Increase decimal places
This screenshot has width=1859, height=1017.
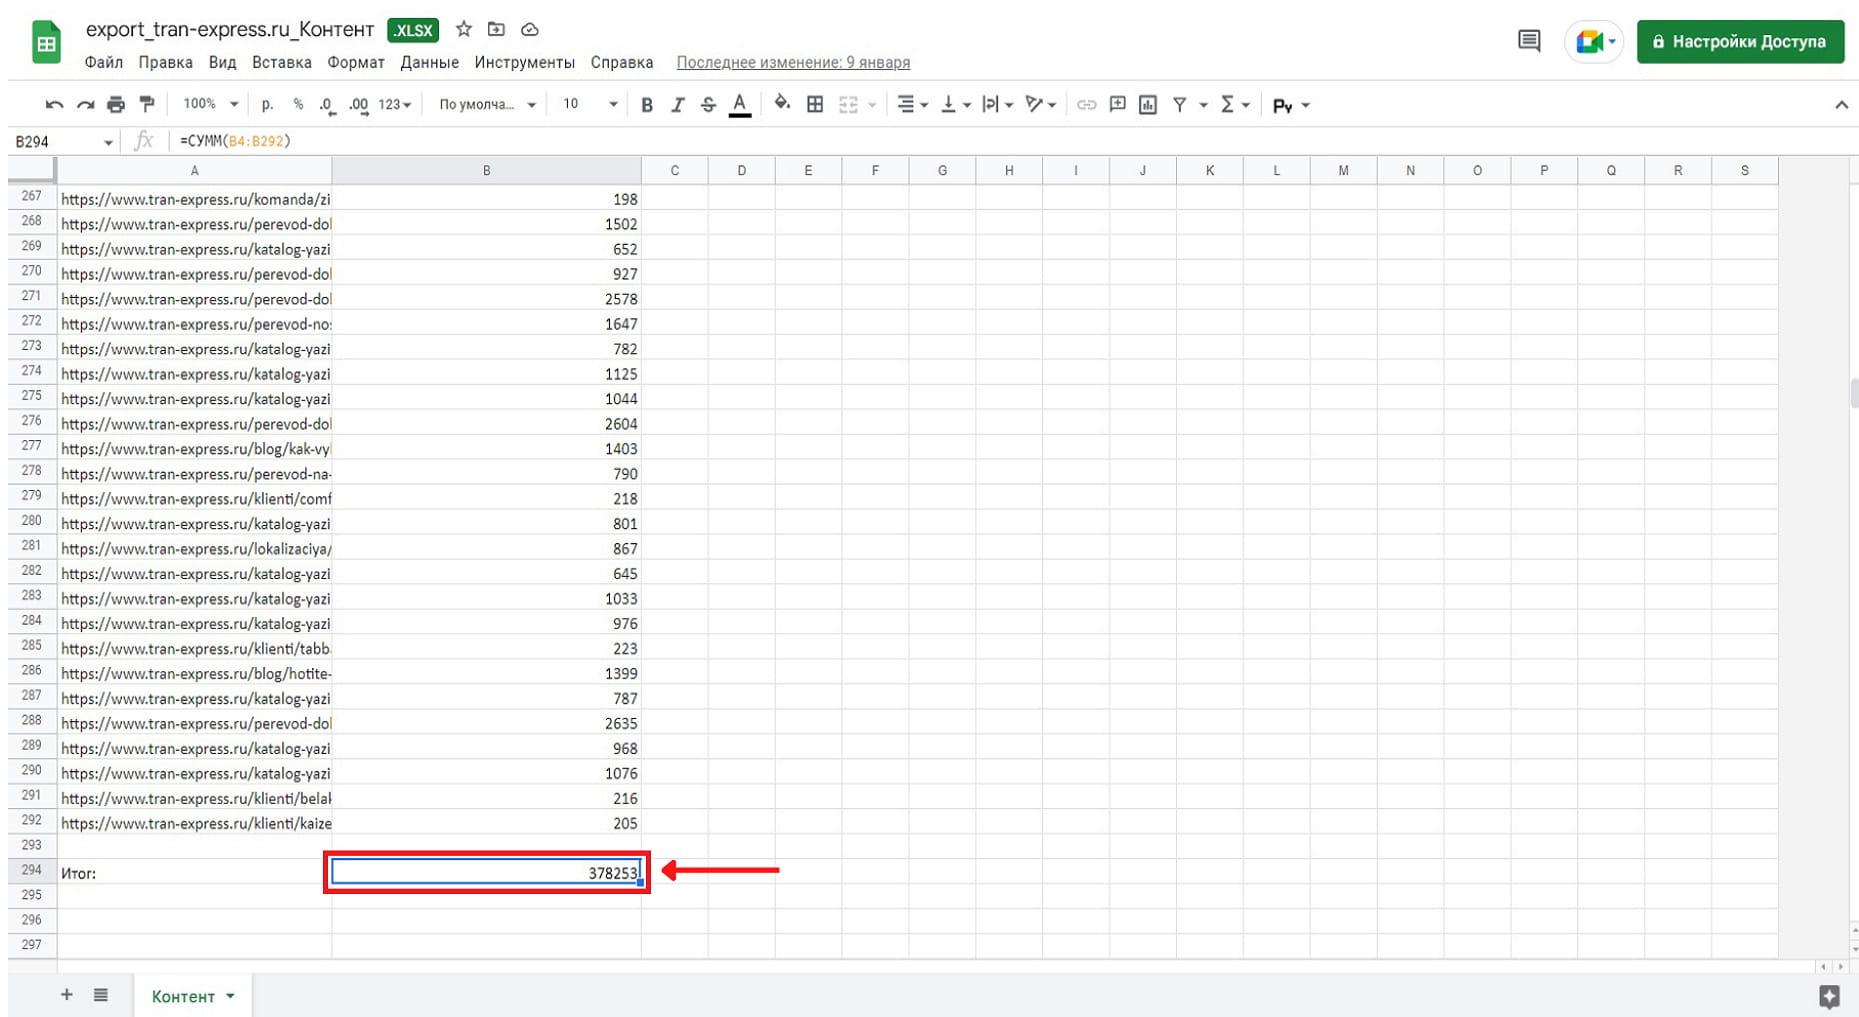pos(359,105)
